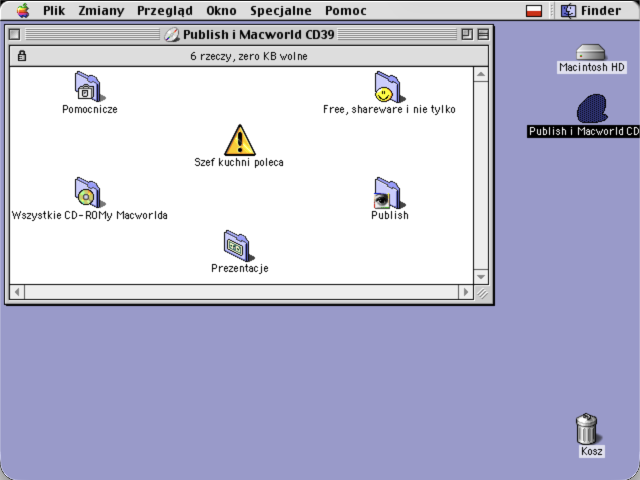Select the Szef kuchni poleca warning icon
This screenshot has width=640, height=480.
tap(240, 140)
